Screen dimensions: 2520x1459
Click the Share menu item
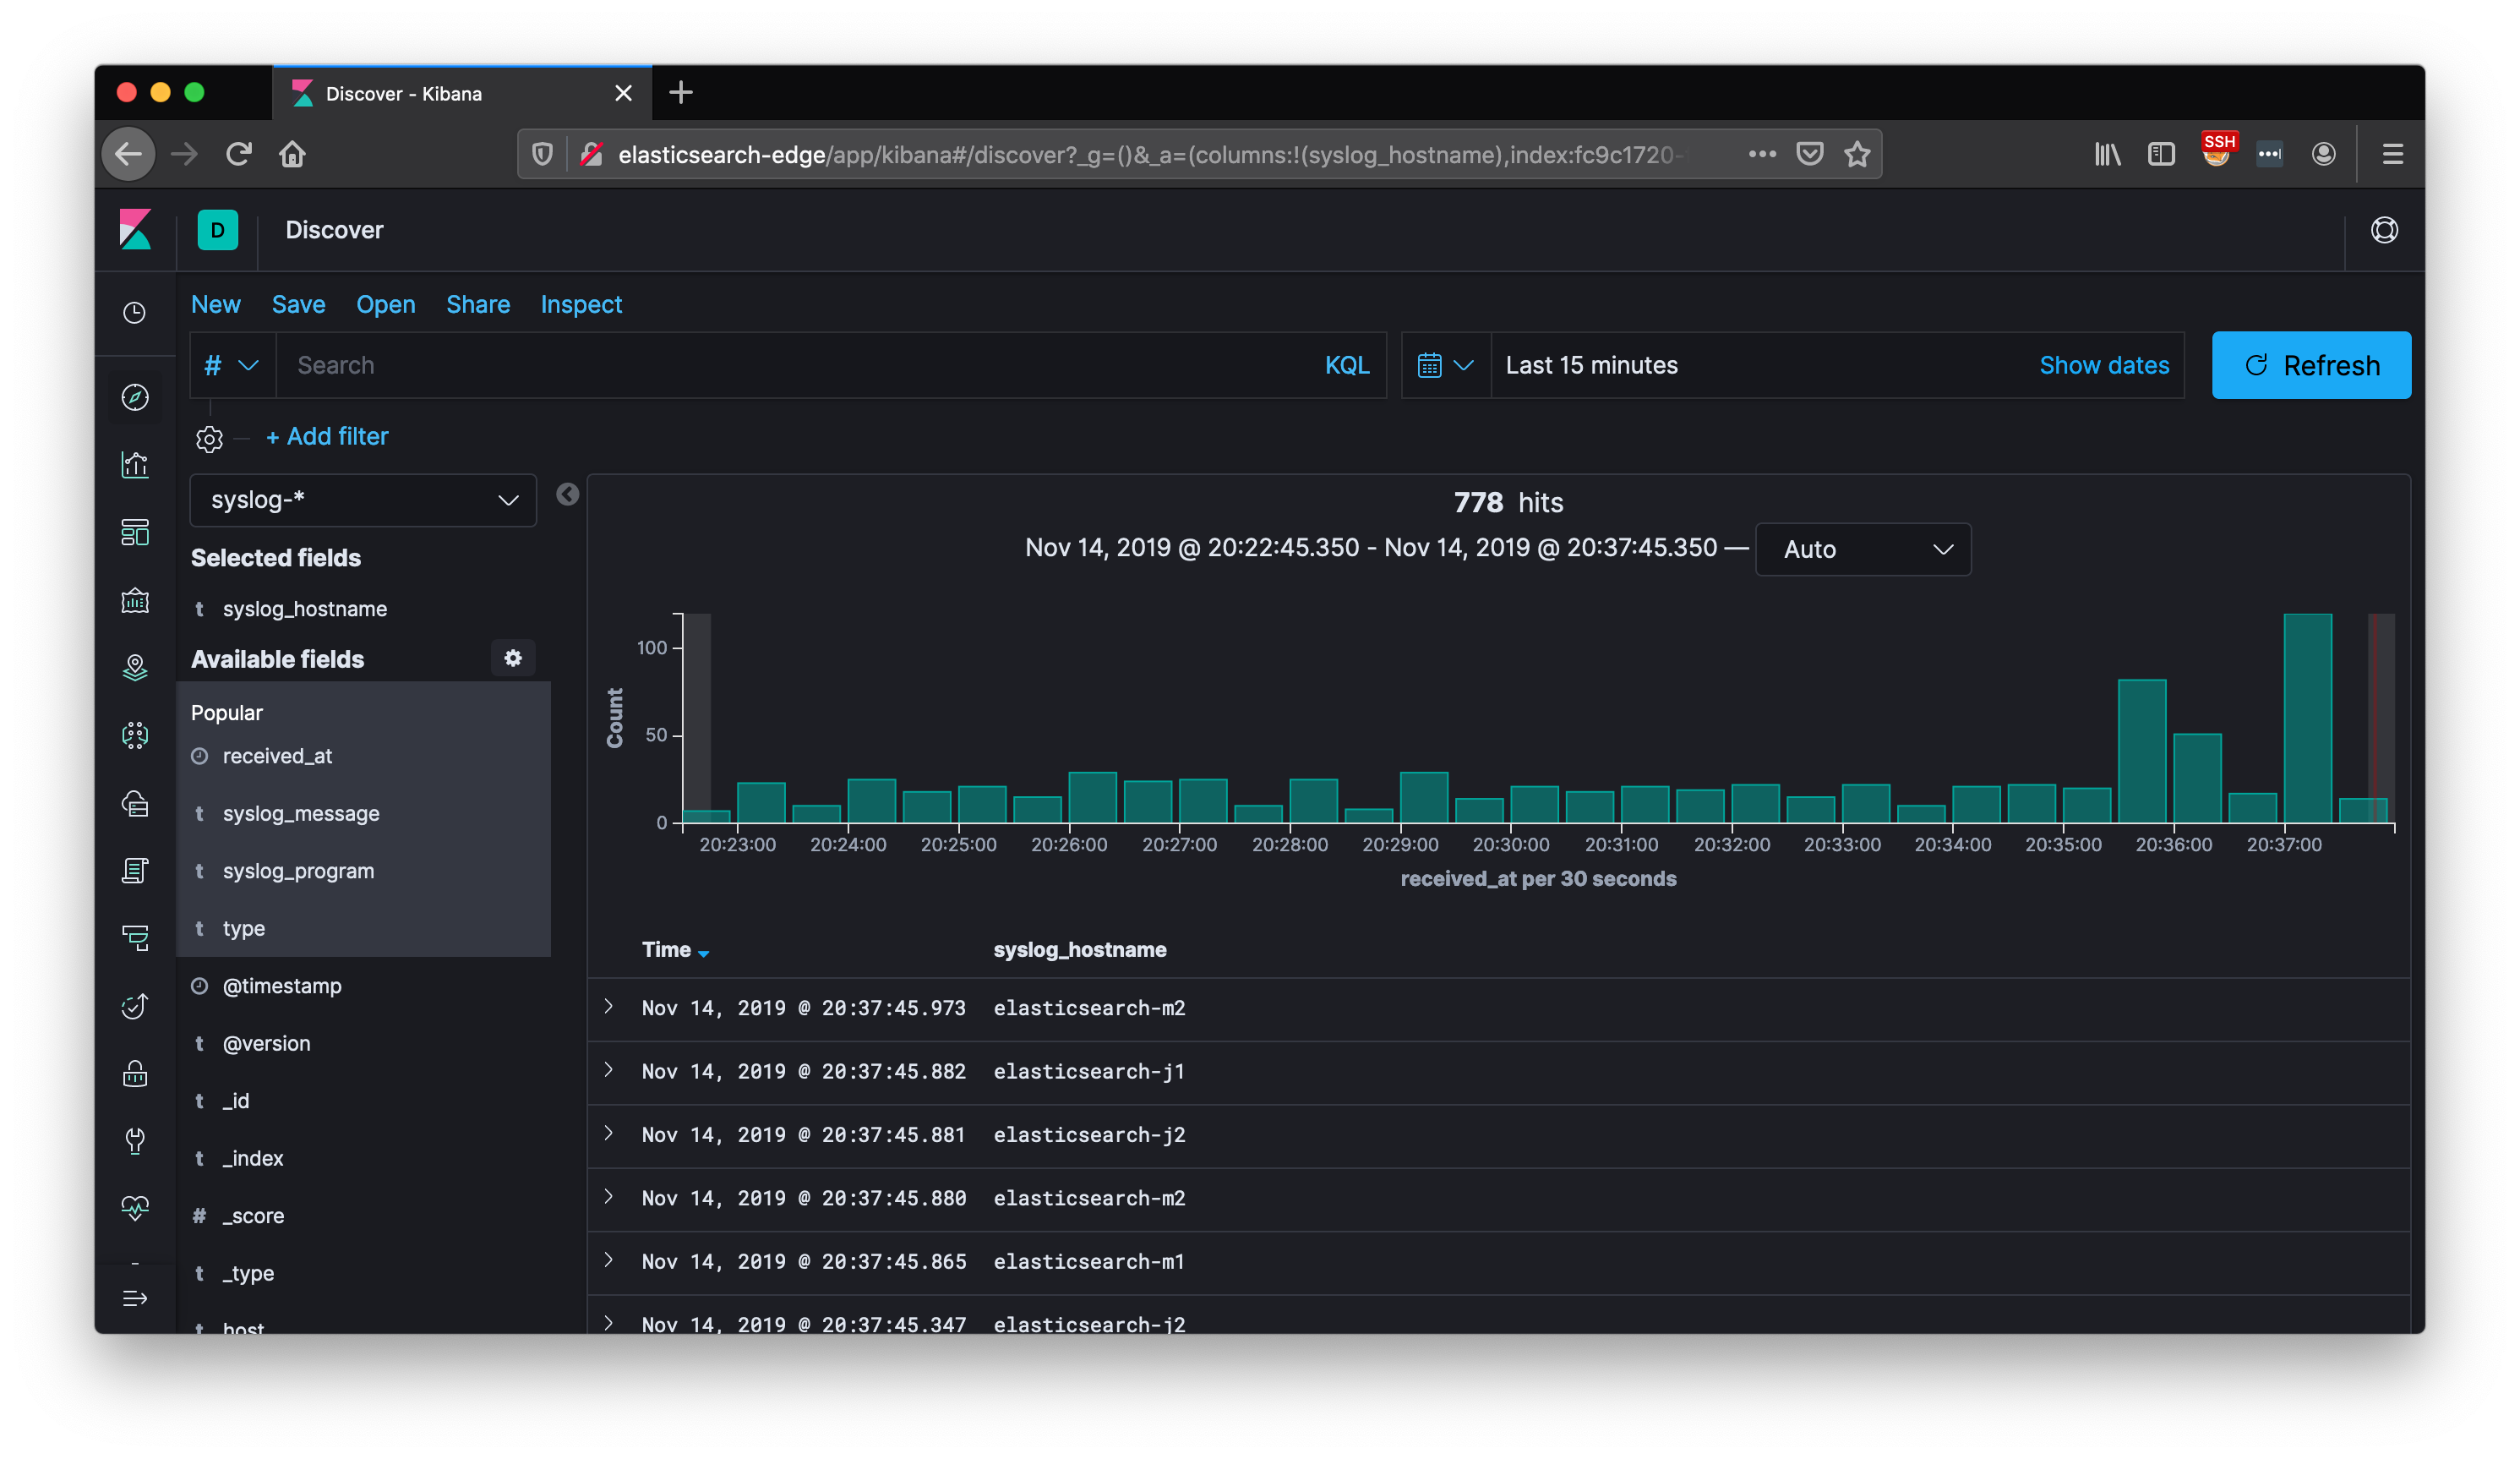(478, 304)
